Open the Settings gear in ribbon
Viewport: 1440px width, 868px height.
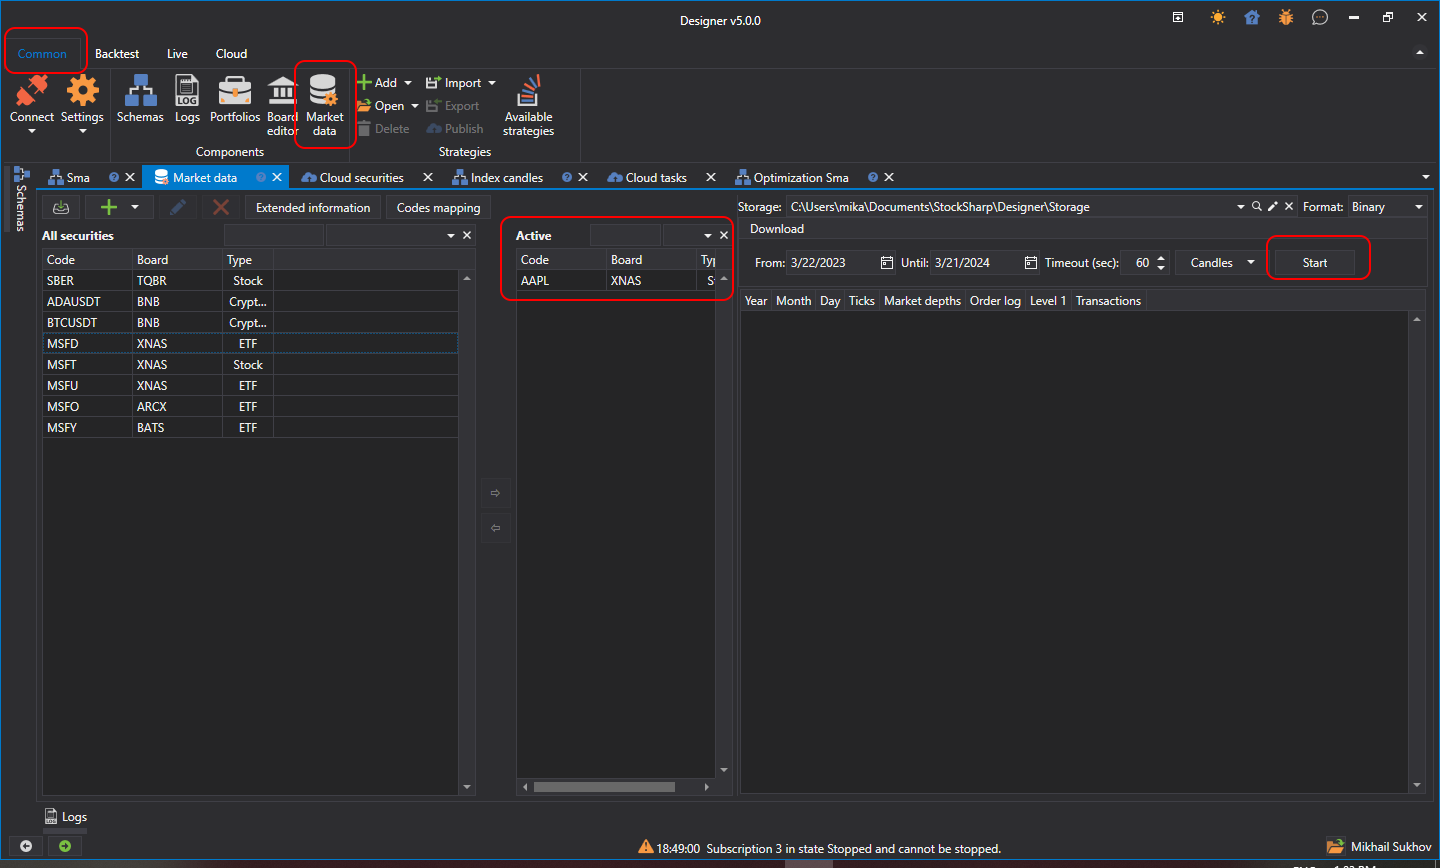click(x=82, y=98)
